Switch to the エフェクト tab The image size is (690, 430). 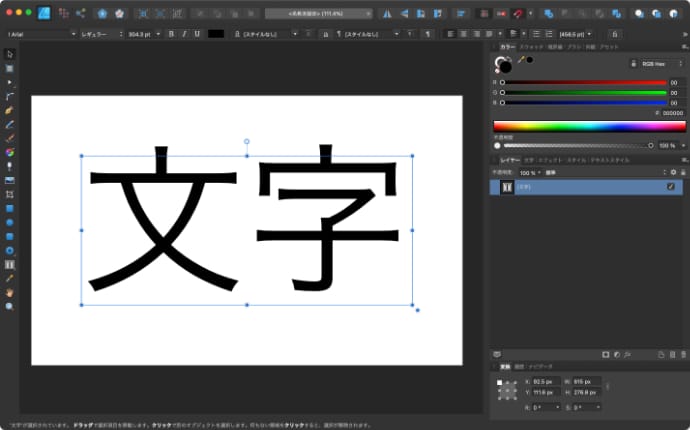[x=549, y=160]
